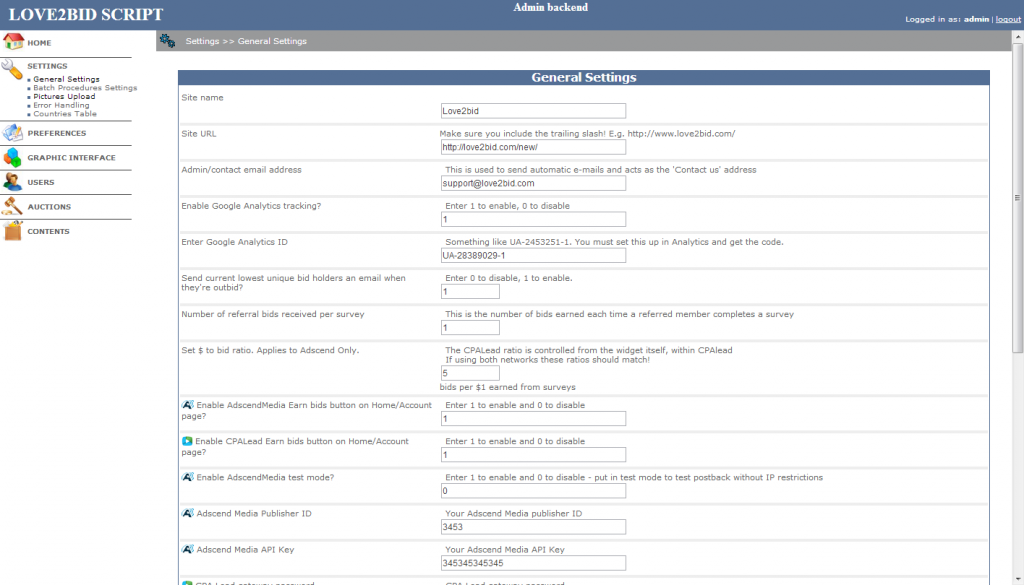Viewport: 1024px width, 585px height.
Task: Click the Contents box icon
Action: point(12,230)
